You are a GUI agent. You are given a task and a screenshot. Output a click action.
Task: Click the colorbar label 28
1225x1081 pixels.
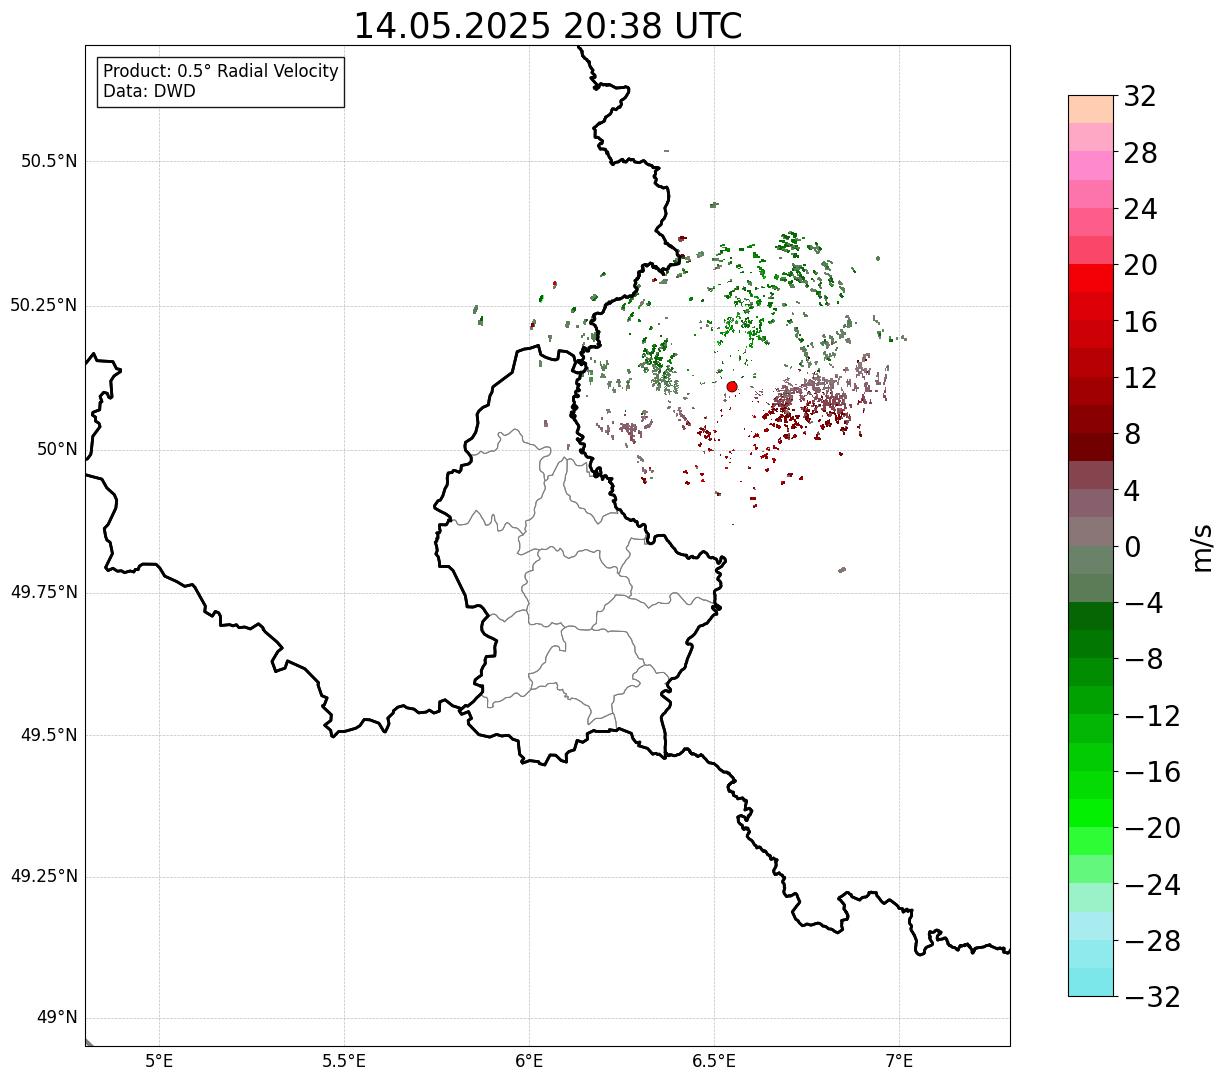click(x=1140, y=153)
